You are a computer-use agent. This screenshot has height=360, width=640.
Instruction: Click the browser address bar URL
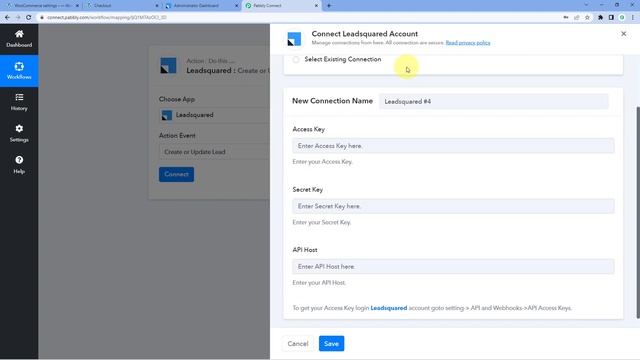pyautogui.click(x=107, y=18)
